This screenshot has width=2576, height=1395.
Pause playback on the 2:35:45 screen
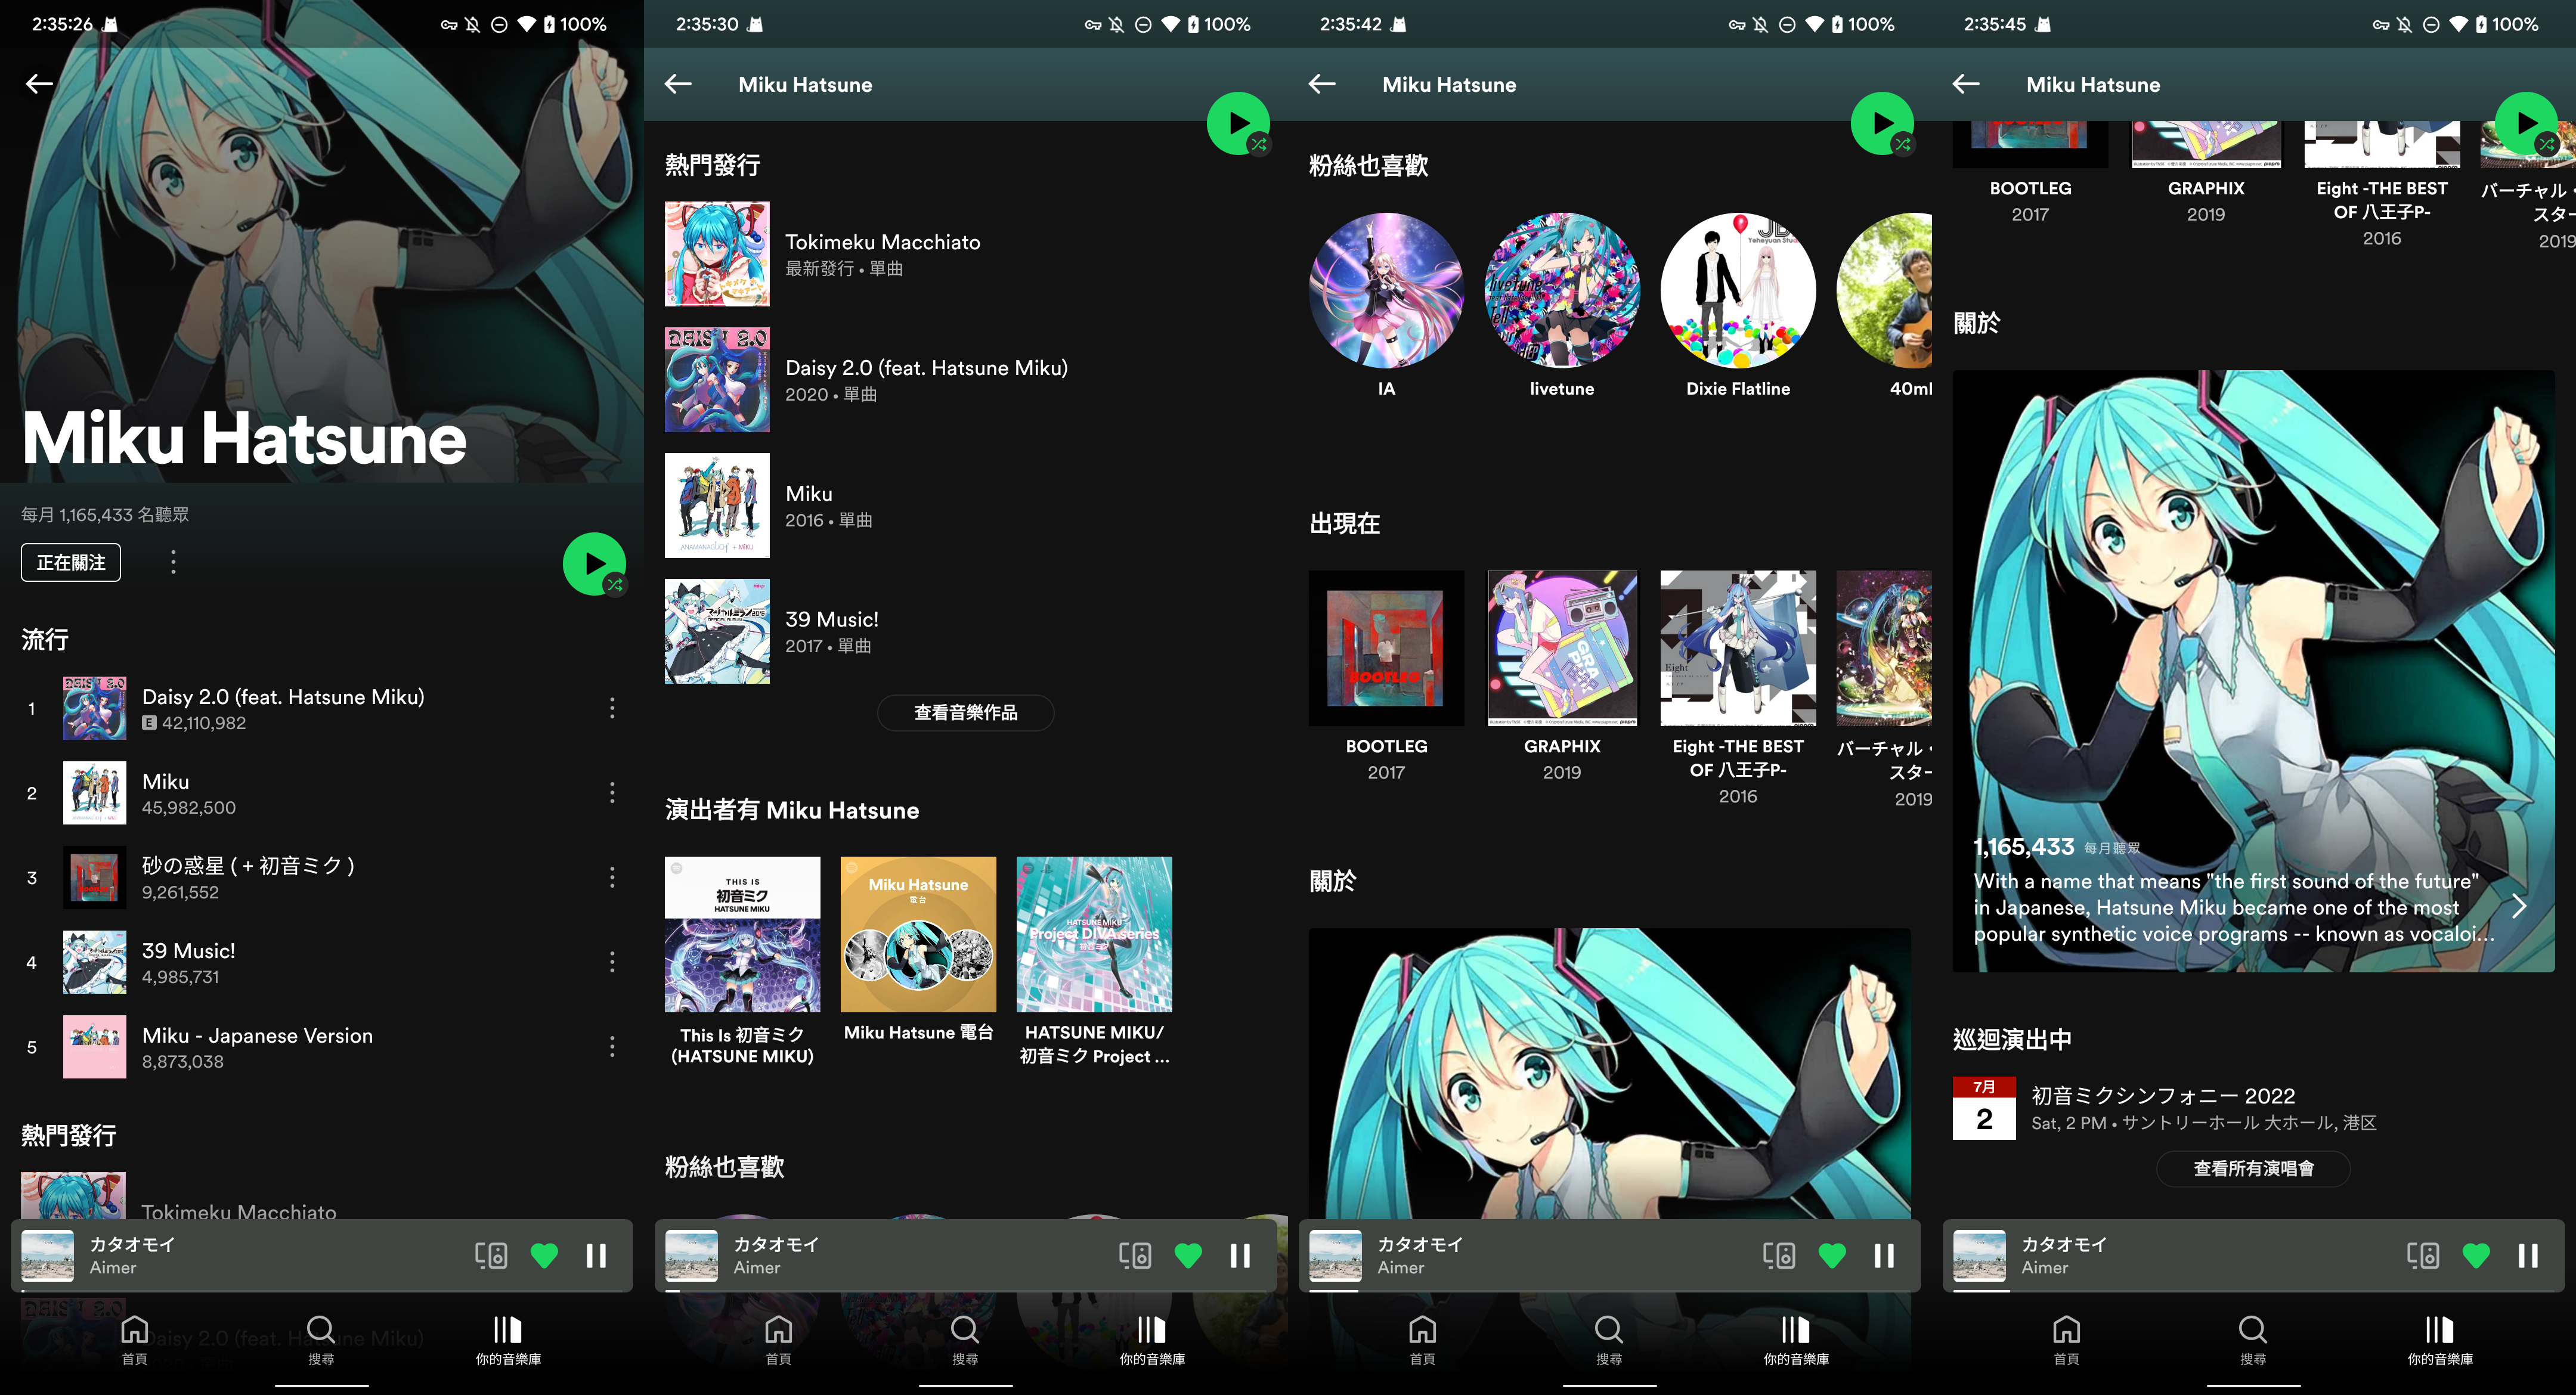tap(2528, 1255)
